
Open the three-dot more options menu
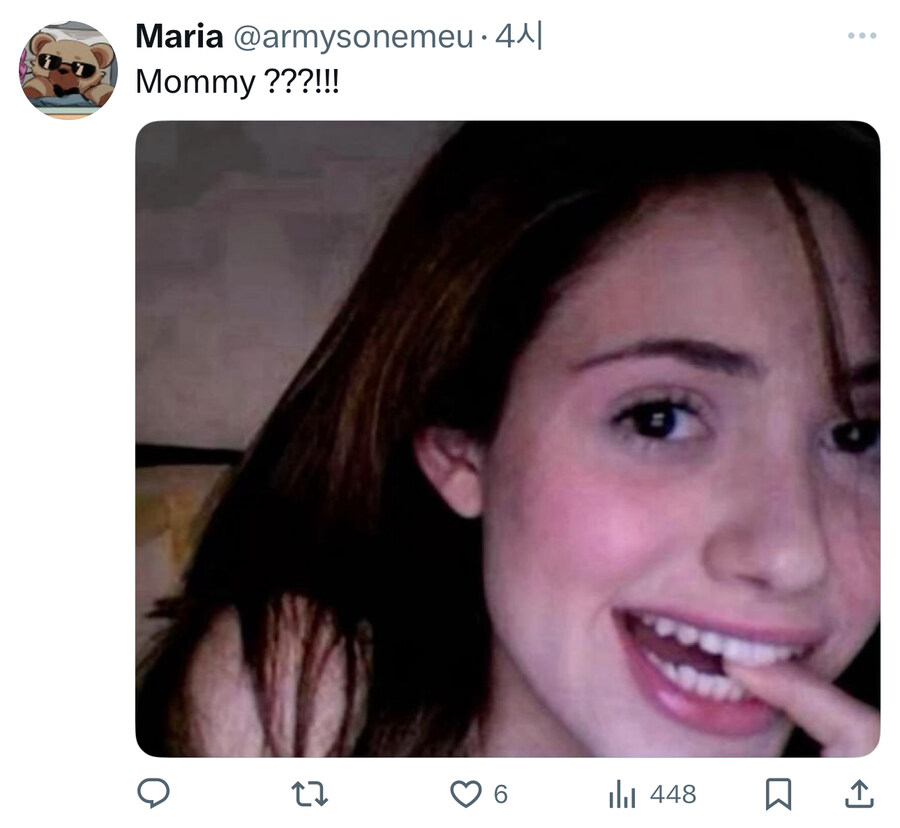click(x=862, y=36)
